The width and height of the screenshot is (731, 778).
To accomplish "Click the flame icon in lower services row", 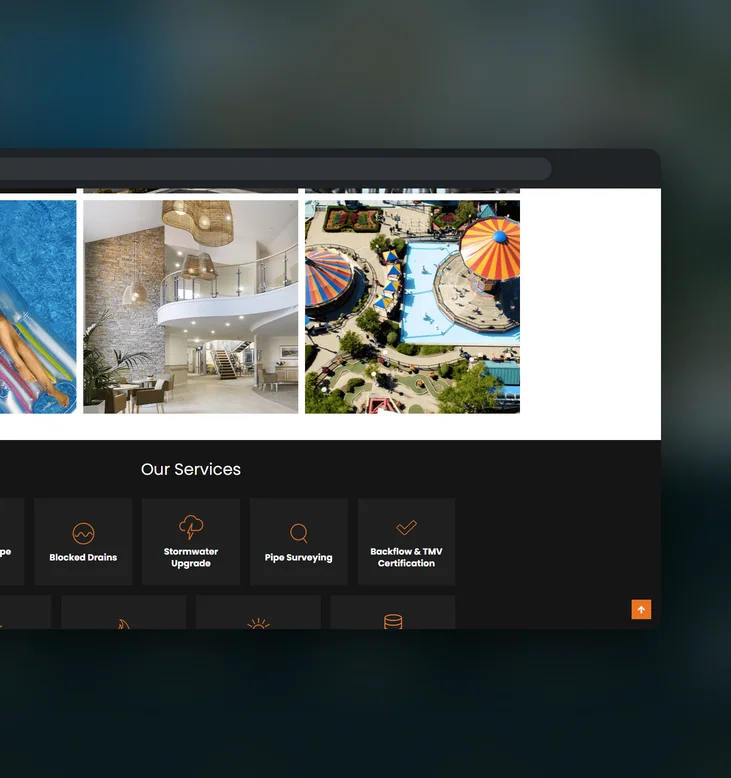I will [x=123, y=624].
